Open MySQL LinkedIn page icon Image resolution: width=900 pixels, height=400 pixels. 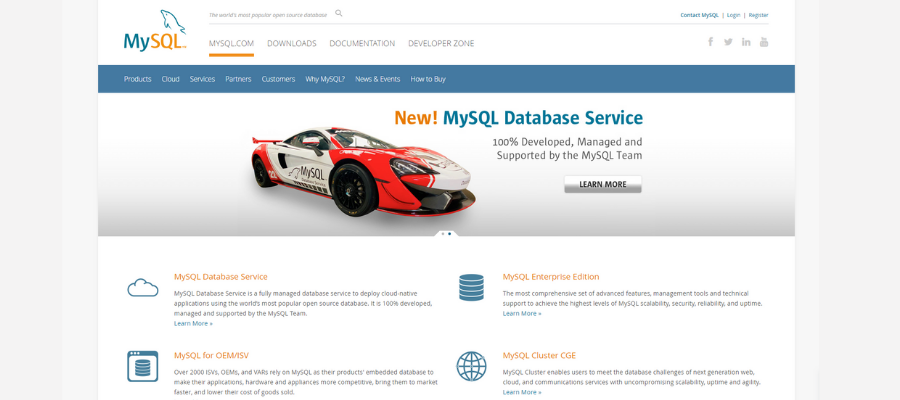(x=746, y=42)
